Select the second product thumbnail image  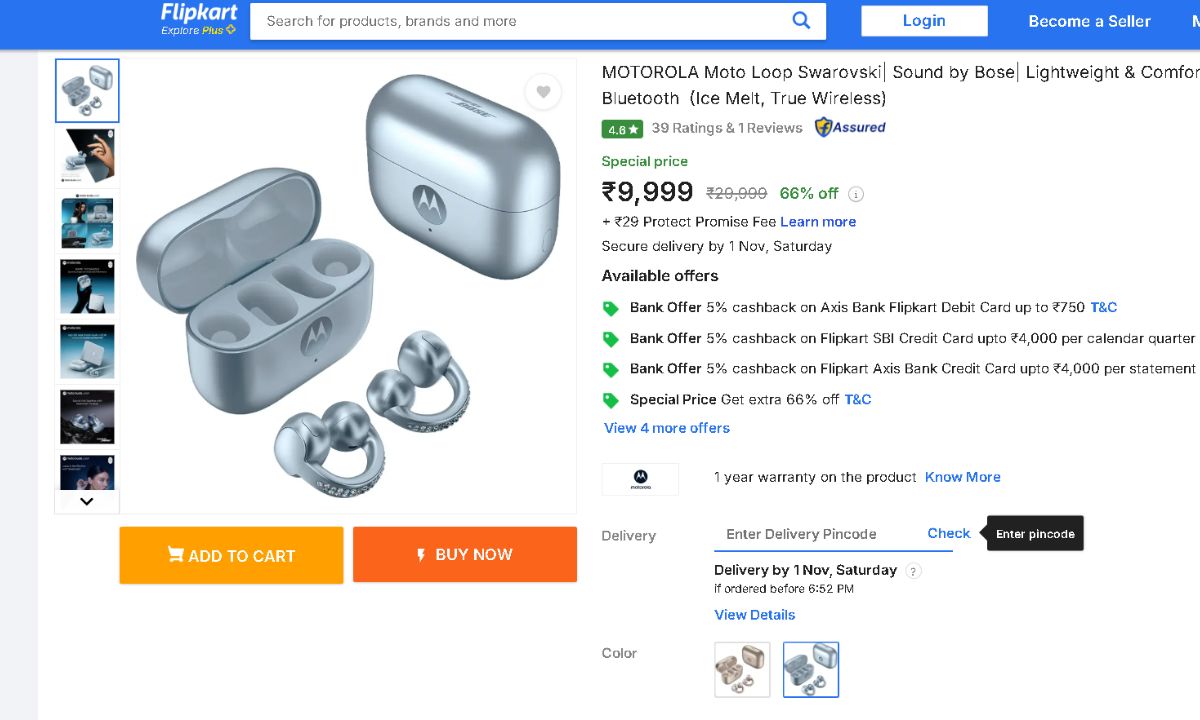click(87, 156)
